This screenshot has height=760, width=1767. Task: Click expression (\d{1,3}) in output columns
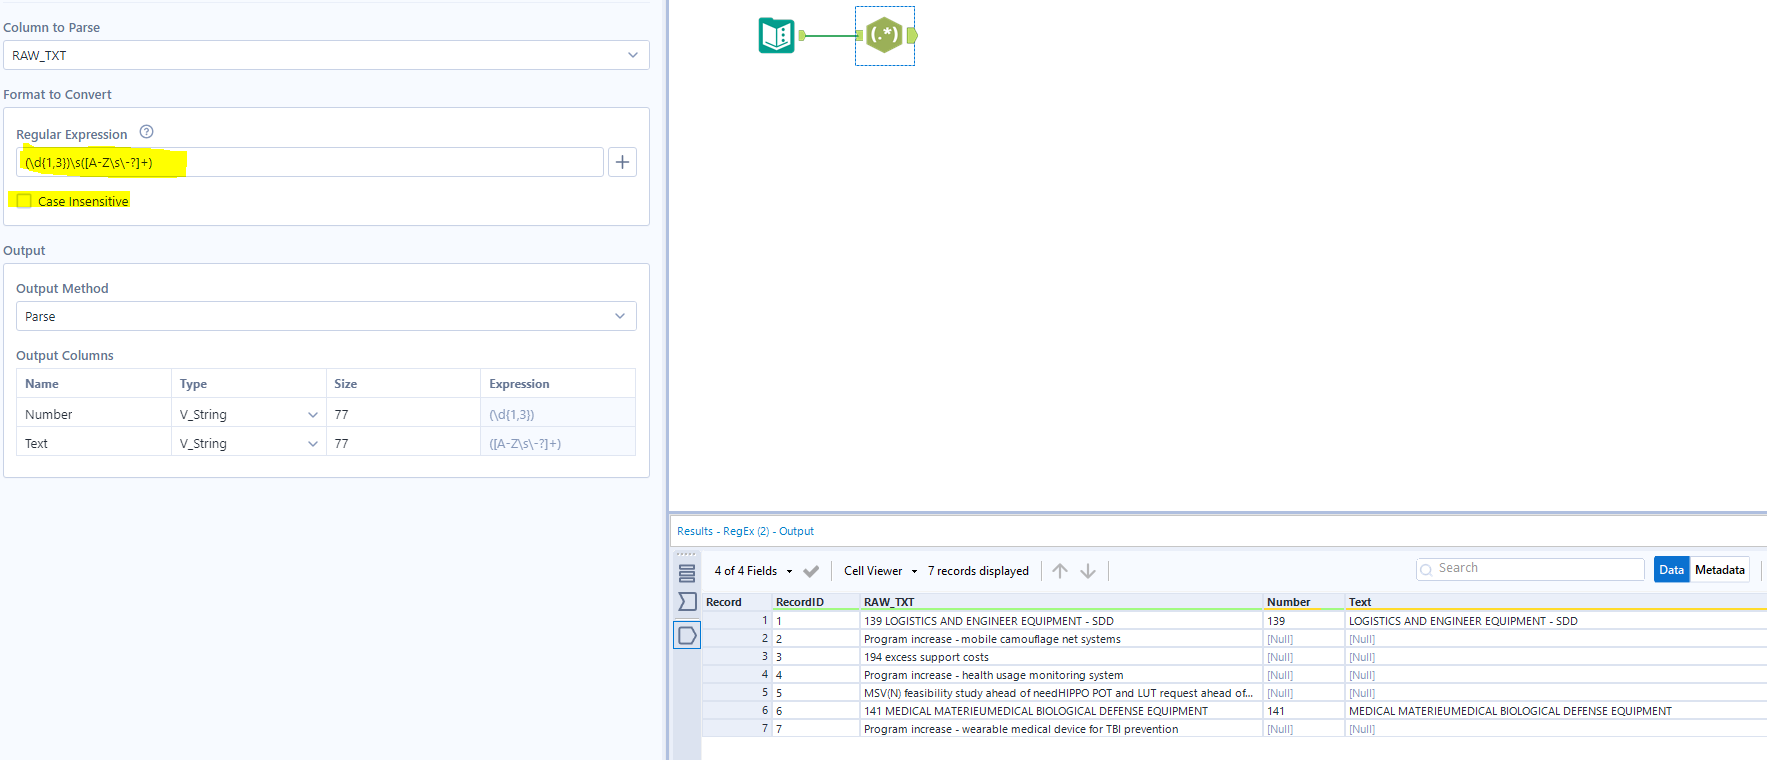(558, 414)
